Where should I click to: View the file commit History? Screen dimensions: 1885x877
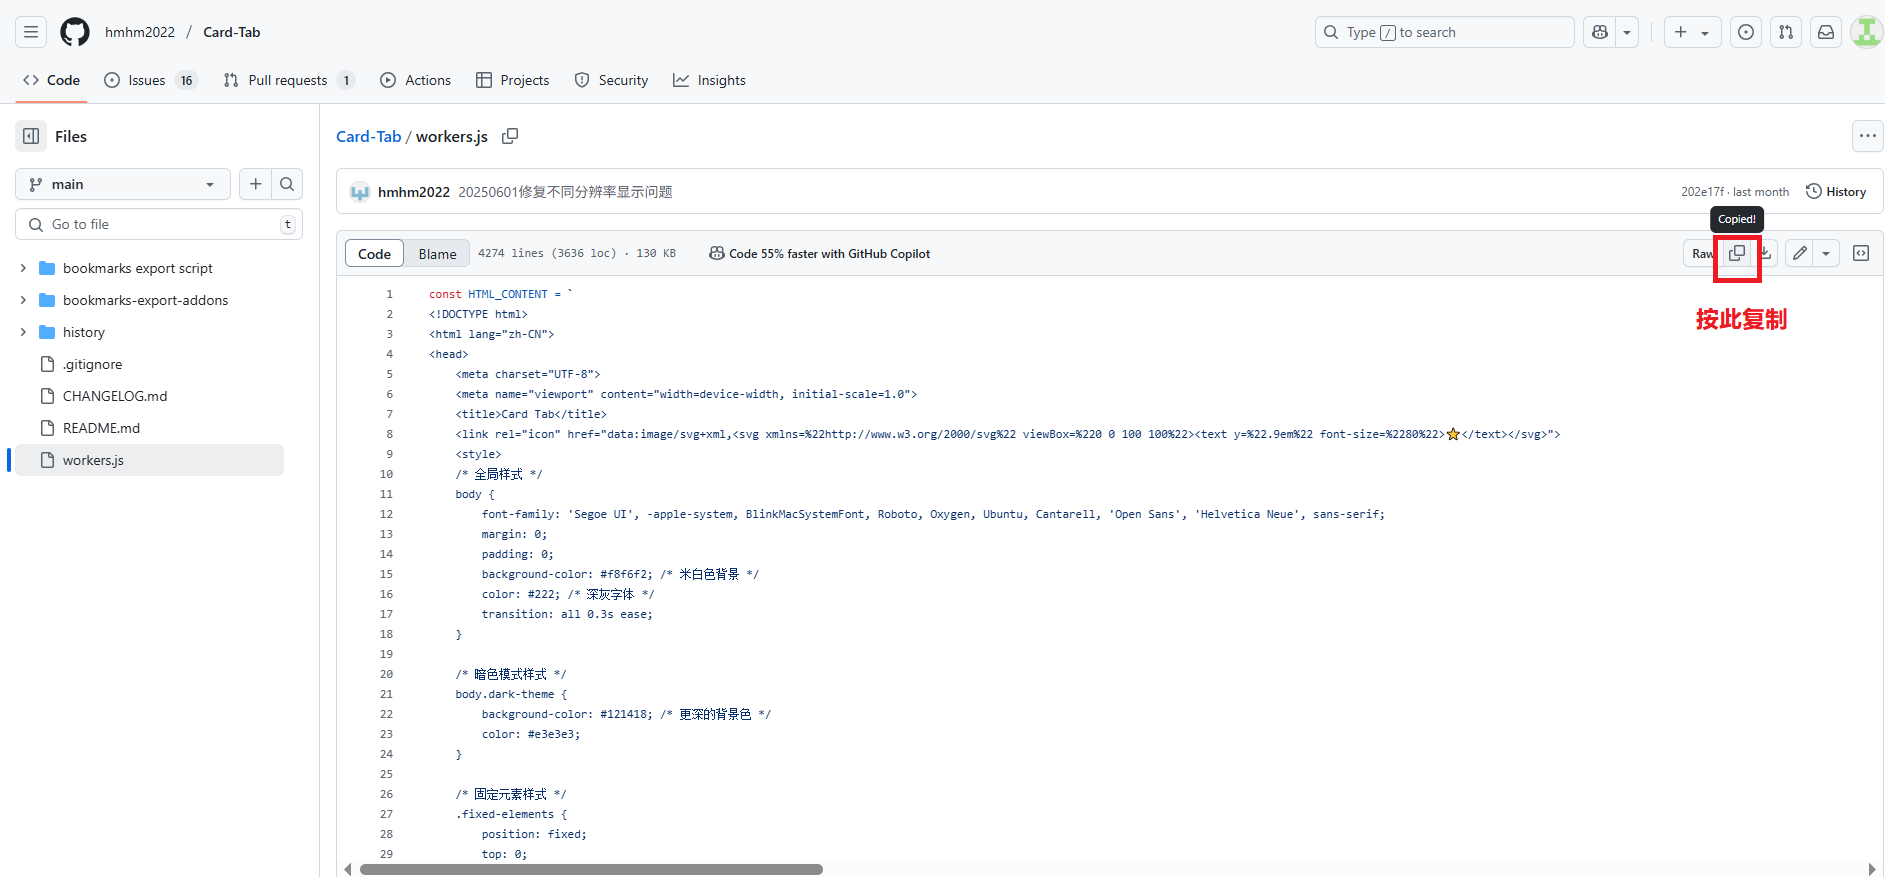pos(1836,192)
